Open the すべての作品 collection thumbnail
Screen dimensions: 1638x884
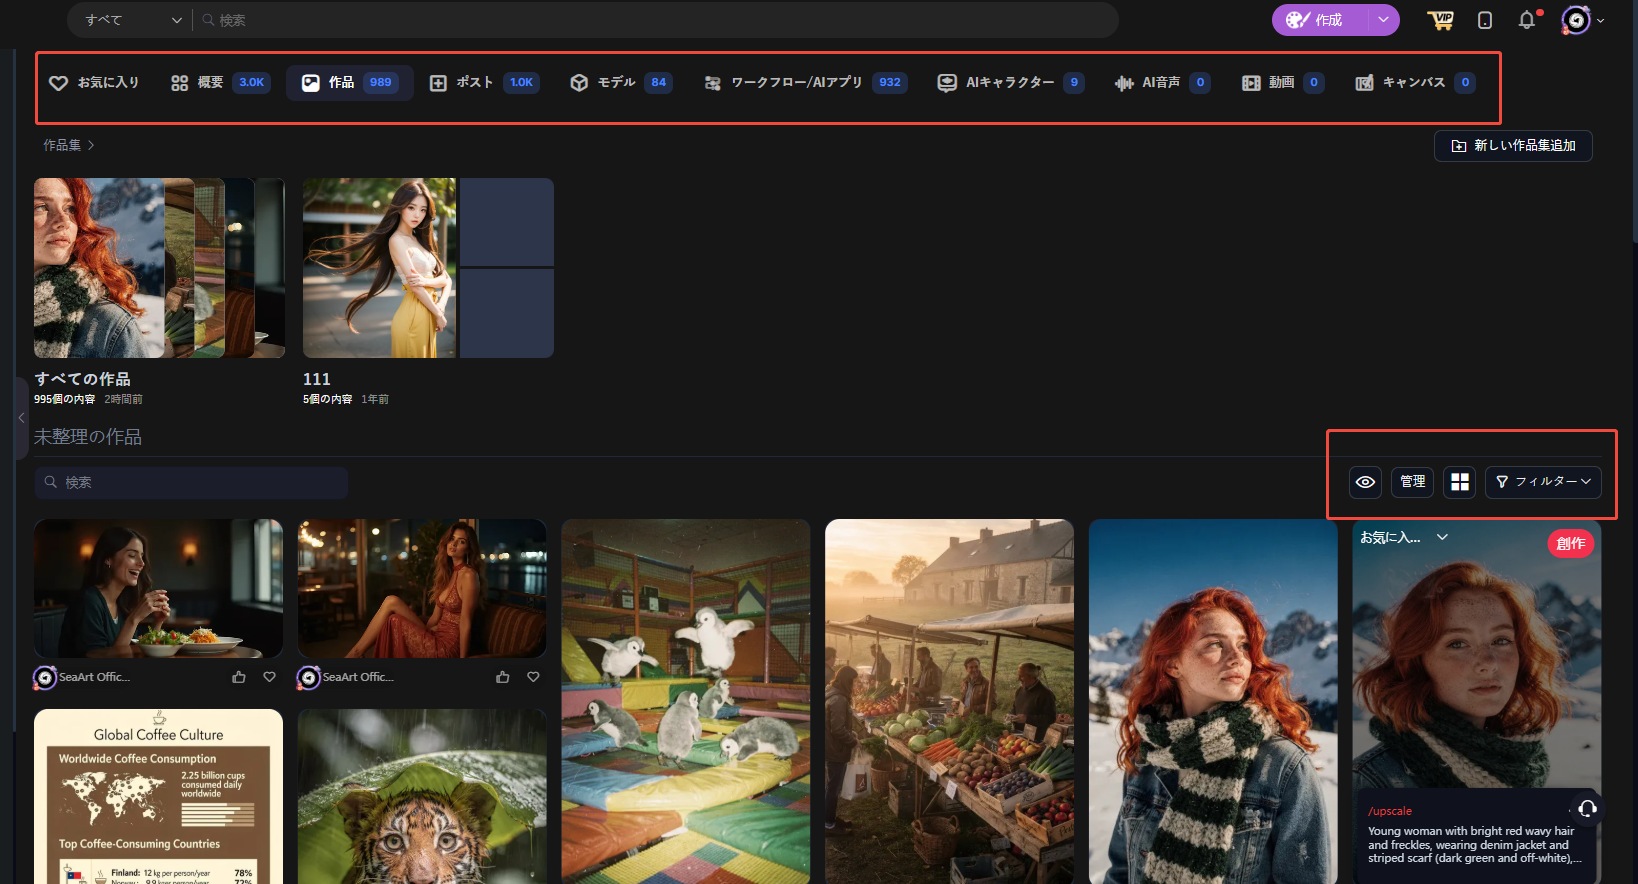[159, 268]
